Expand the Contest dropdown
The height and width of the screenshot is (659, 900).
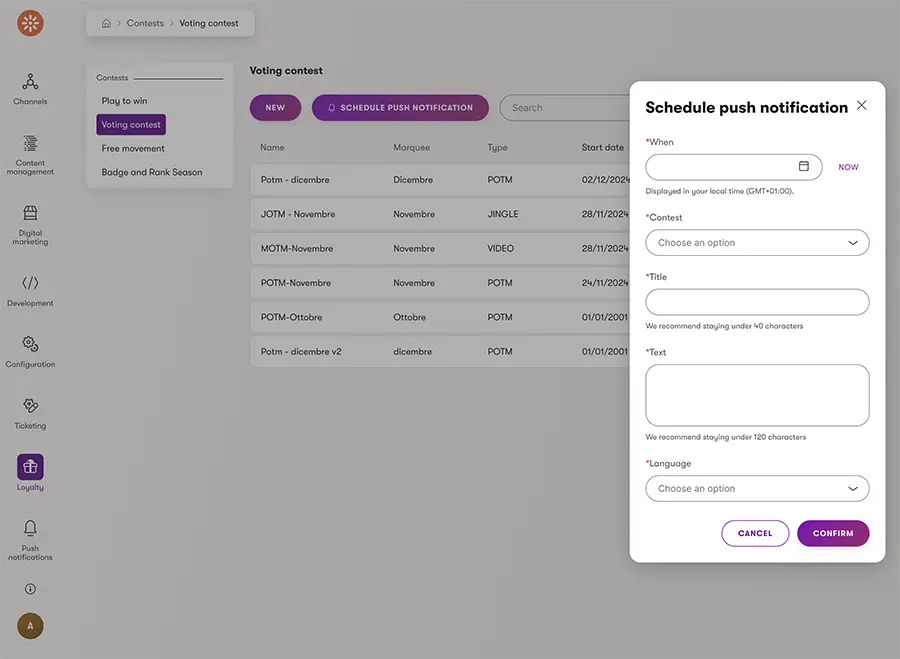point(757,243)
